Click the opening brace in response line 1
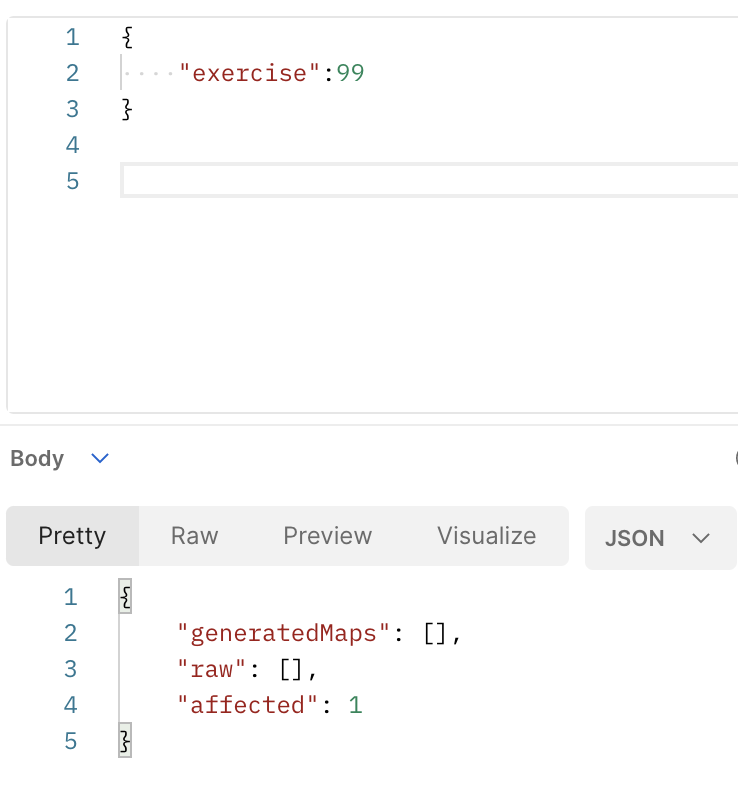 click(125, 597)
